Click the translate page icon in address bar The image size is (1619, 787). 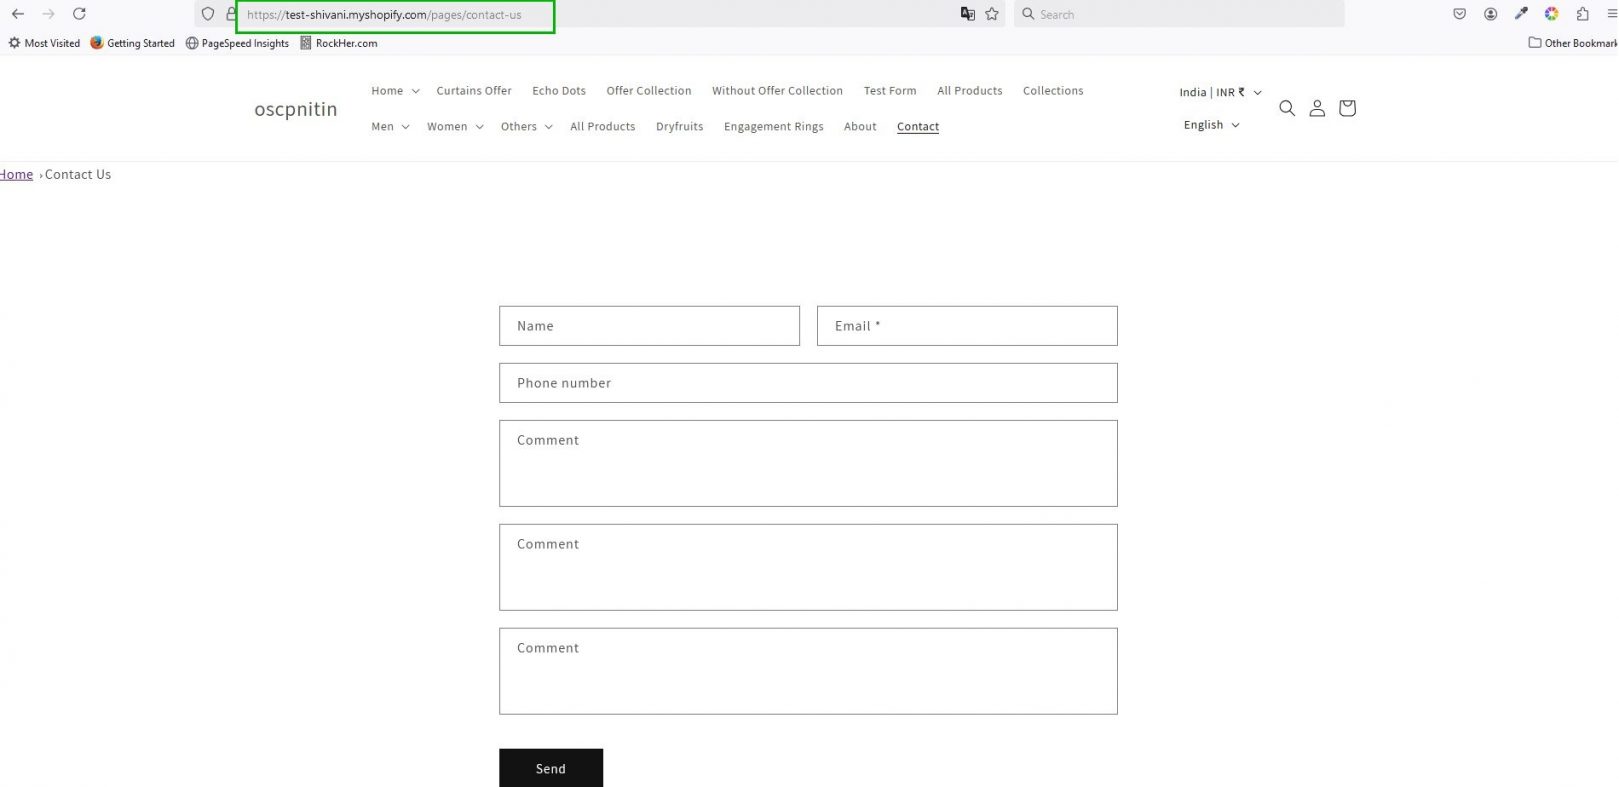click(x=967, y=14)
